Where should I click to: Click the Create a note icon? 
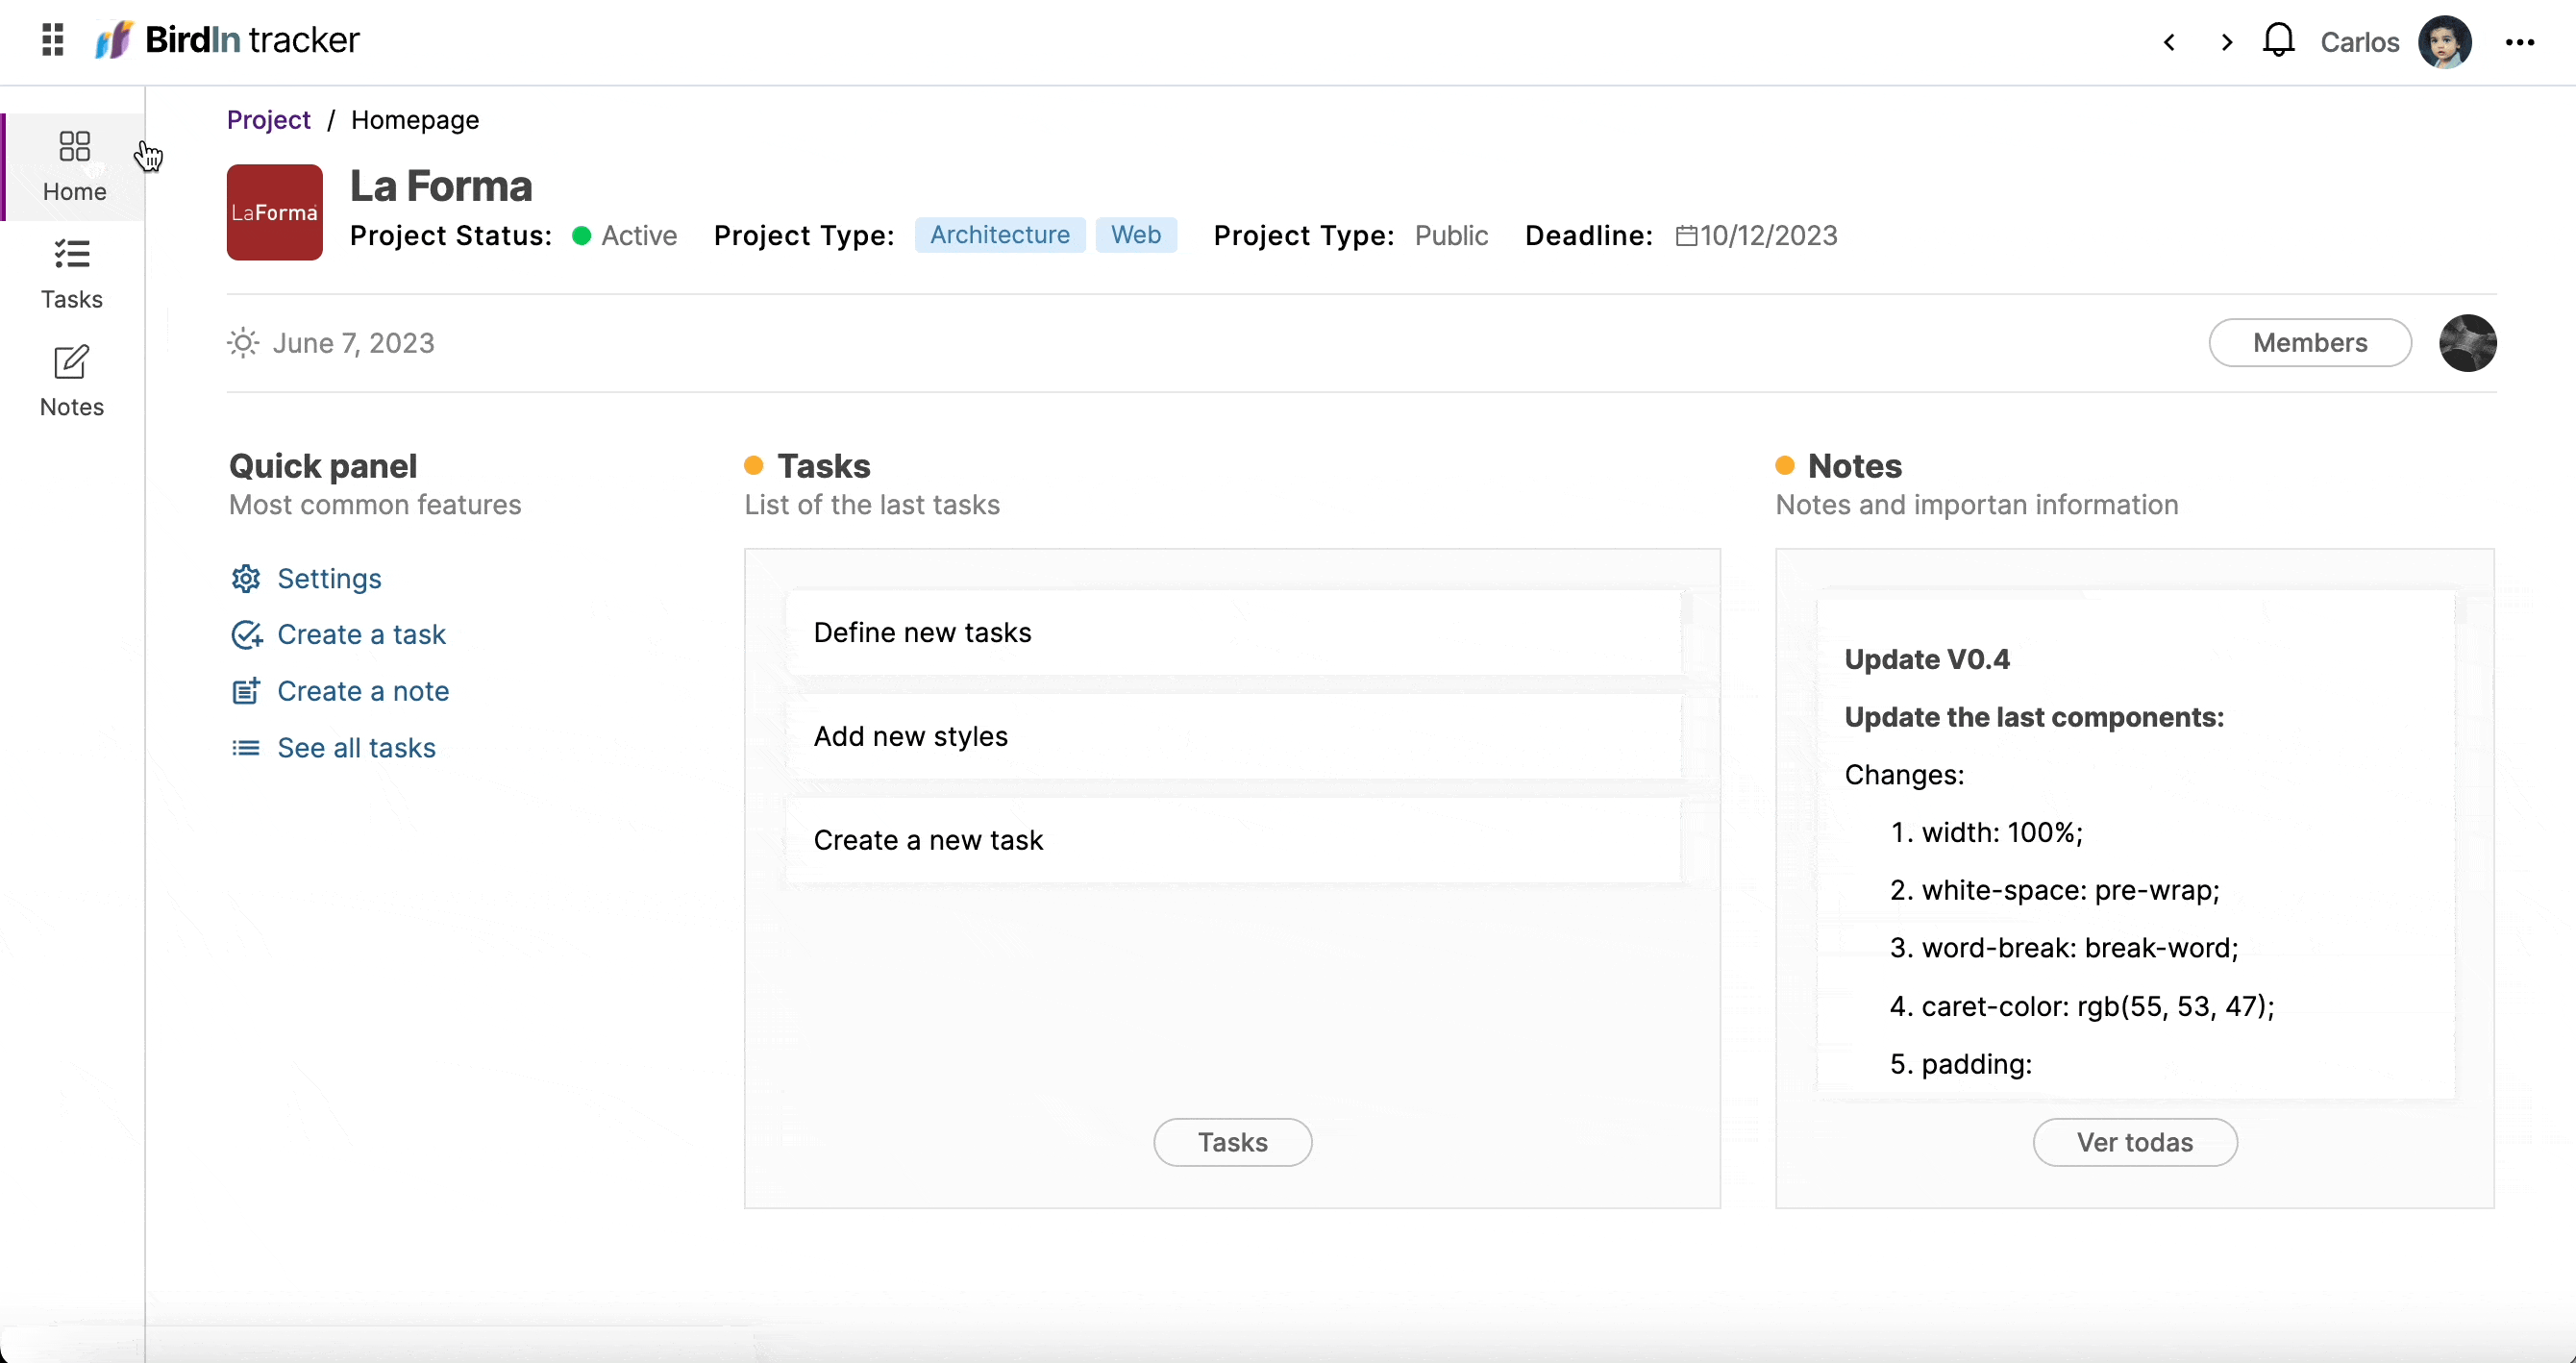click(x=246, y=691)
